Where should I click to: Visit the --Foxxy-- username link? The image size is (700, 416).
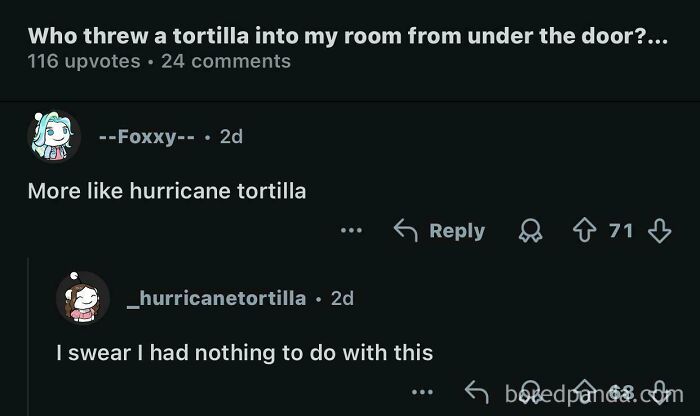[x=147, y=137]
